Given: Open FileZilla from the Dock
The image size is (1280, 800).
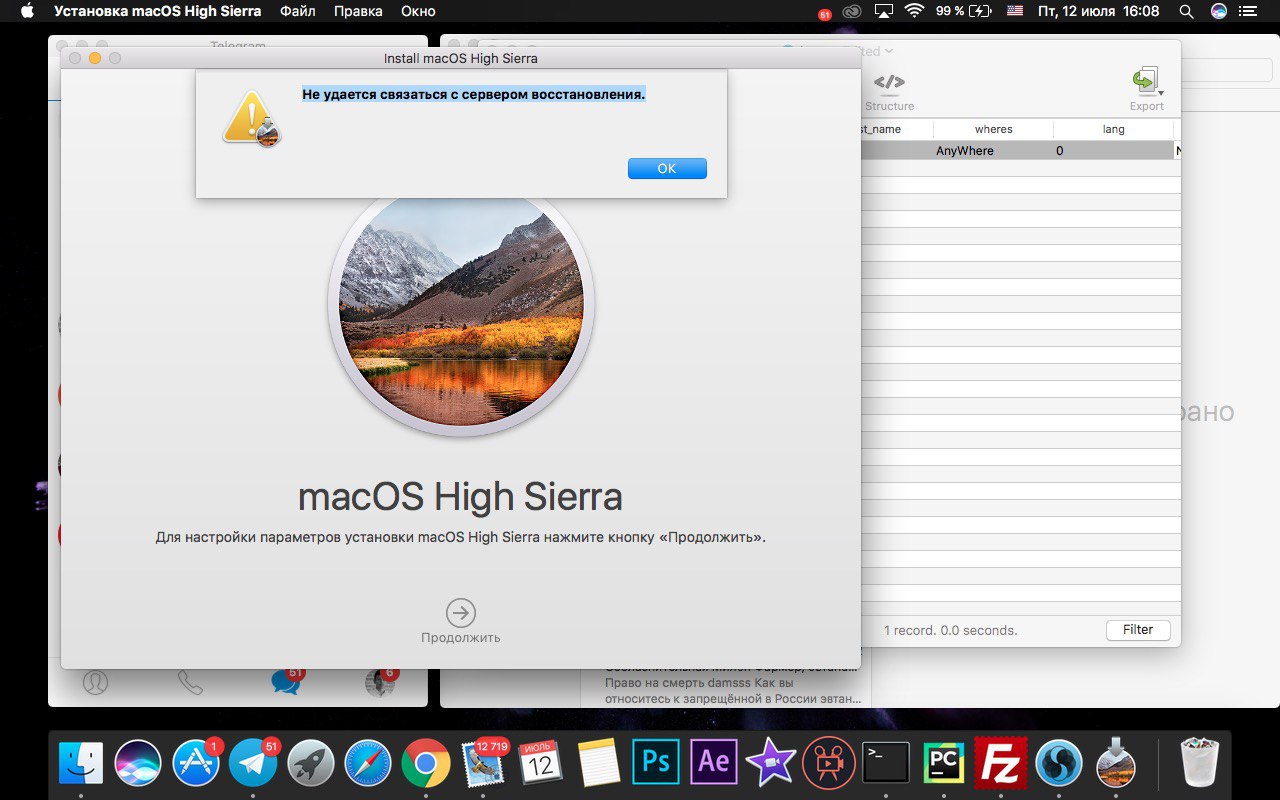Looking at the screenshot, I should (x=1000, y=764).
